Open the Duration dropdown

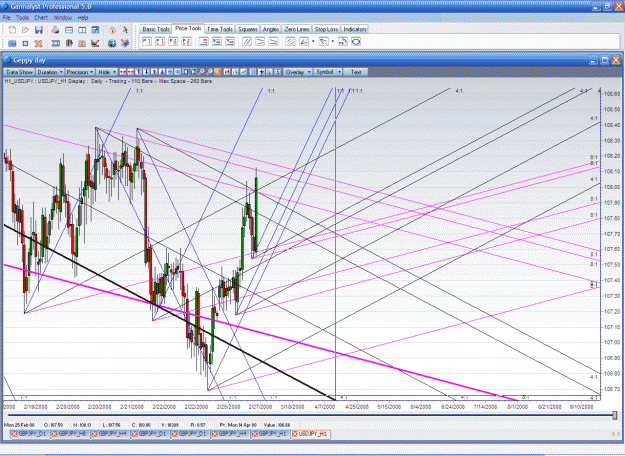pos(50,72)
